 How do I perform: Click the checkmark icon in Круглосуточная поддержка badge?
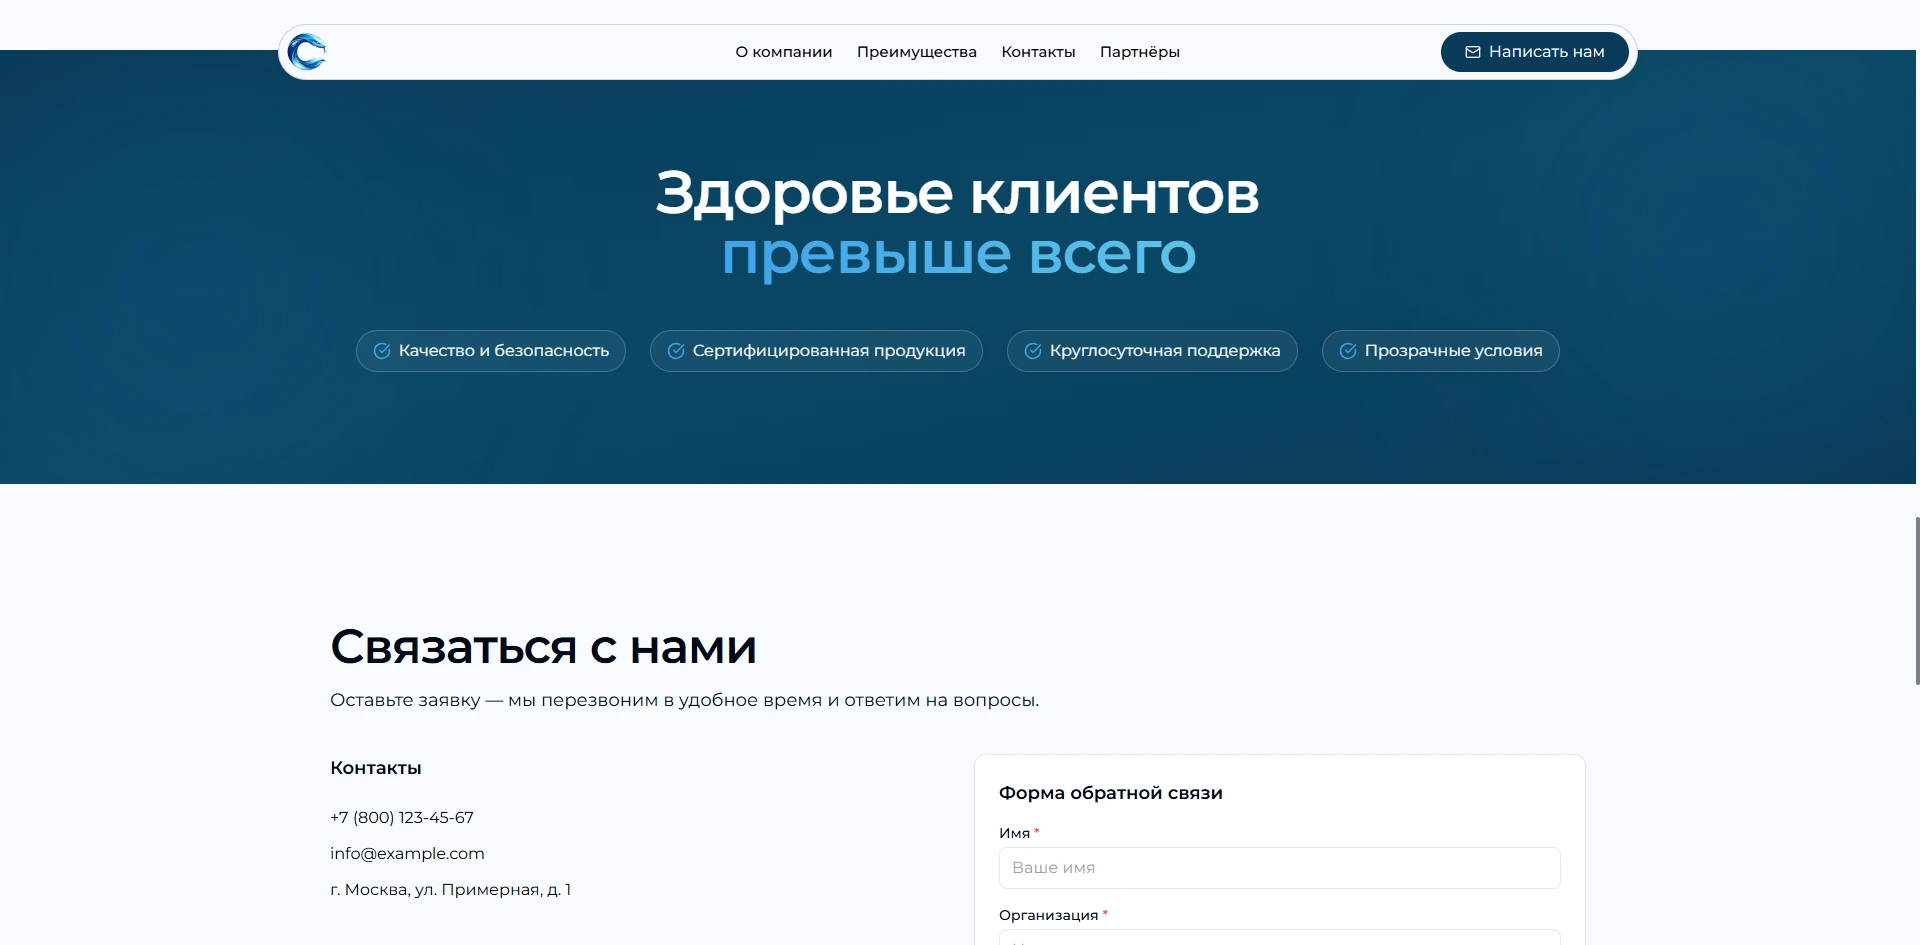pos(1032,351)
